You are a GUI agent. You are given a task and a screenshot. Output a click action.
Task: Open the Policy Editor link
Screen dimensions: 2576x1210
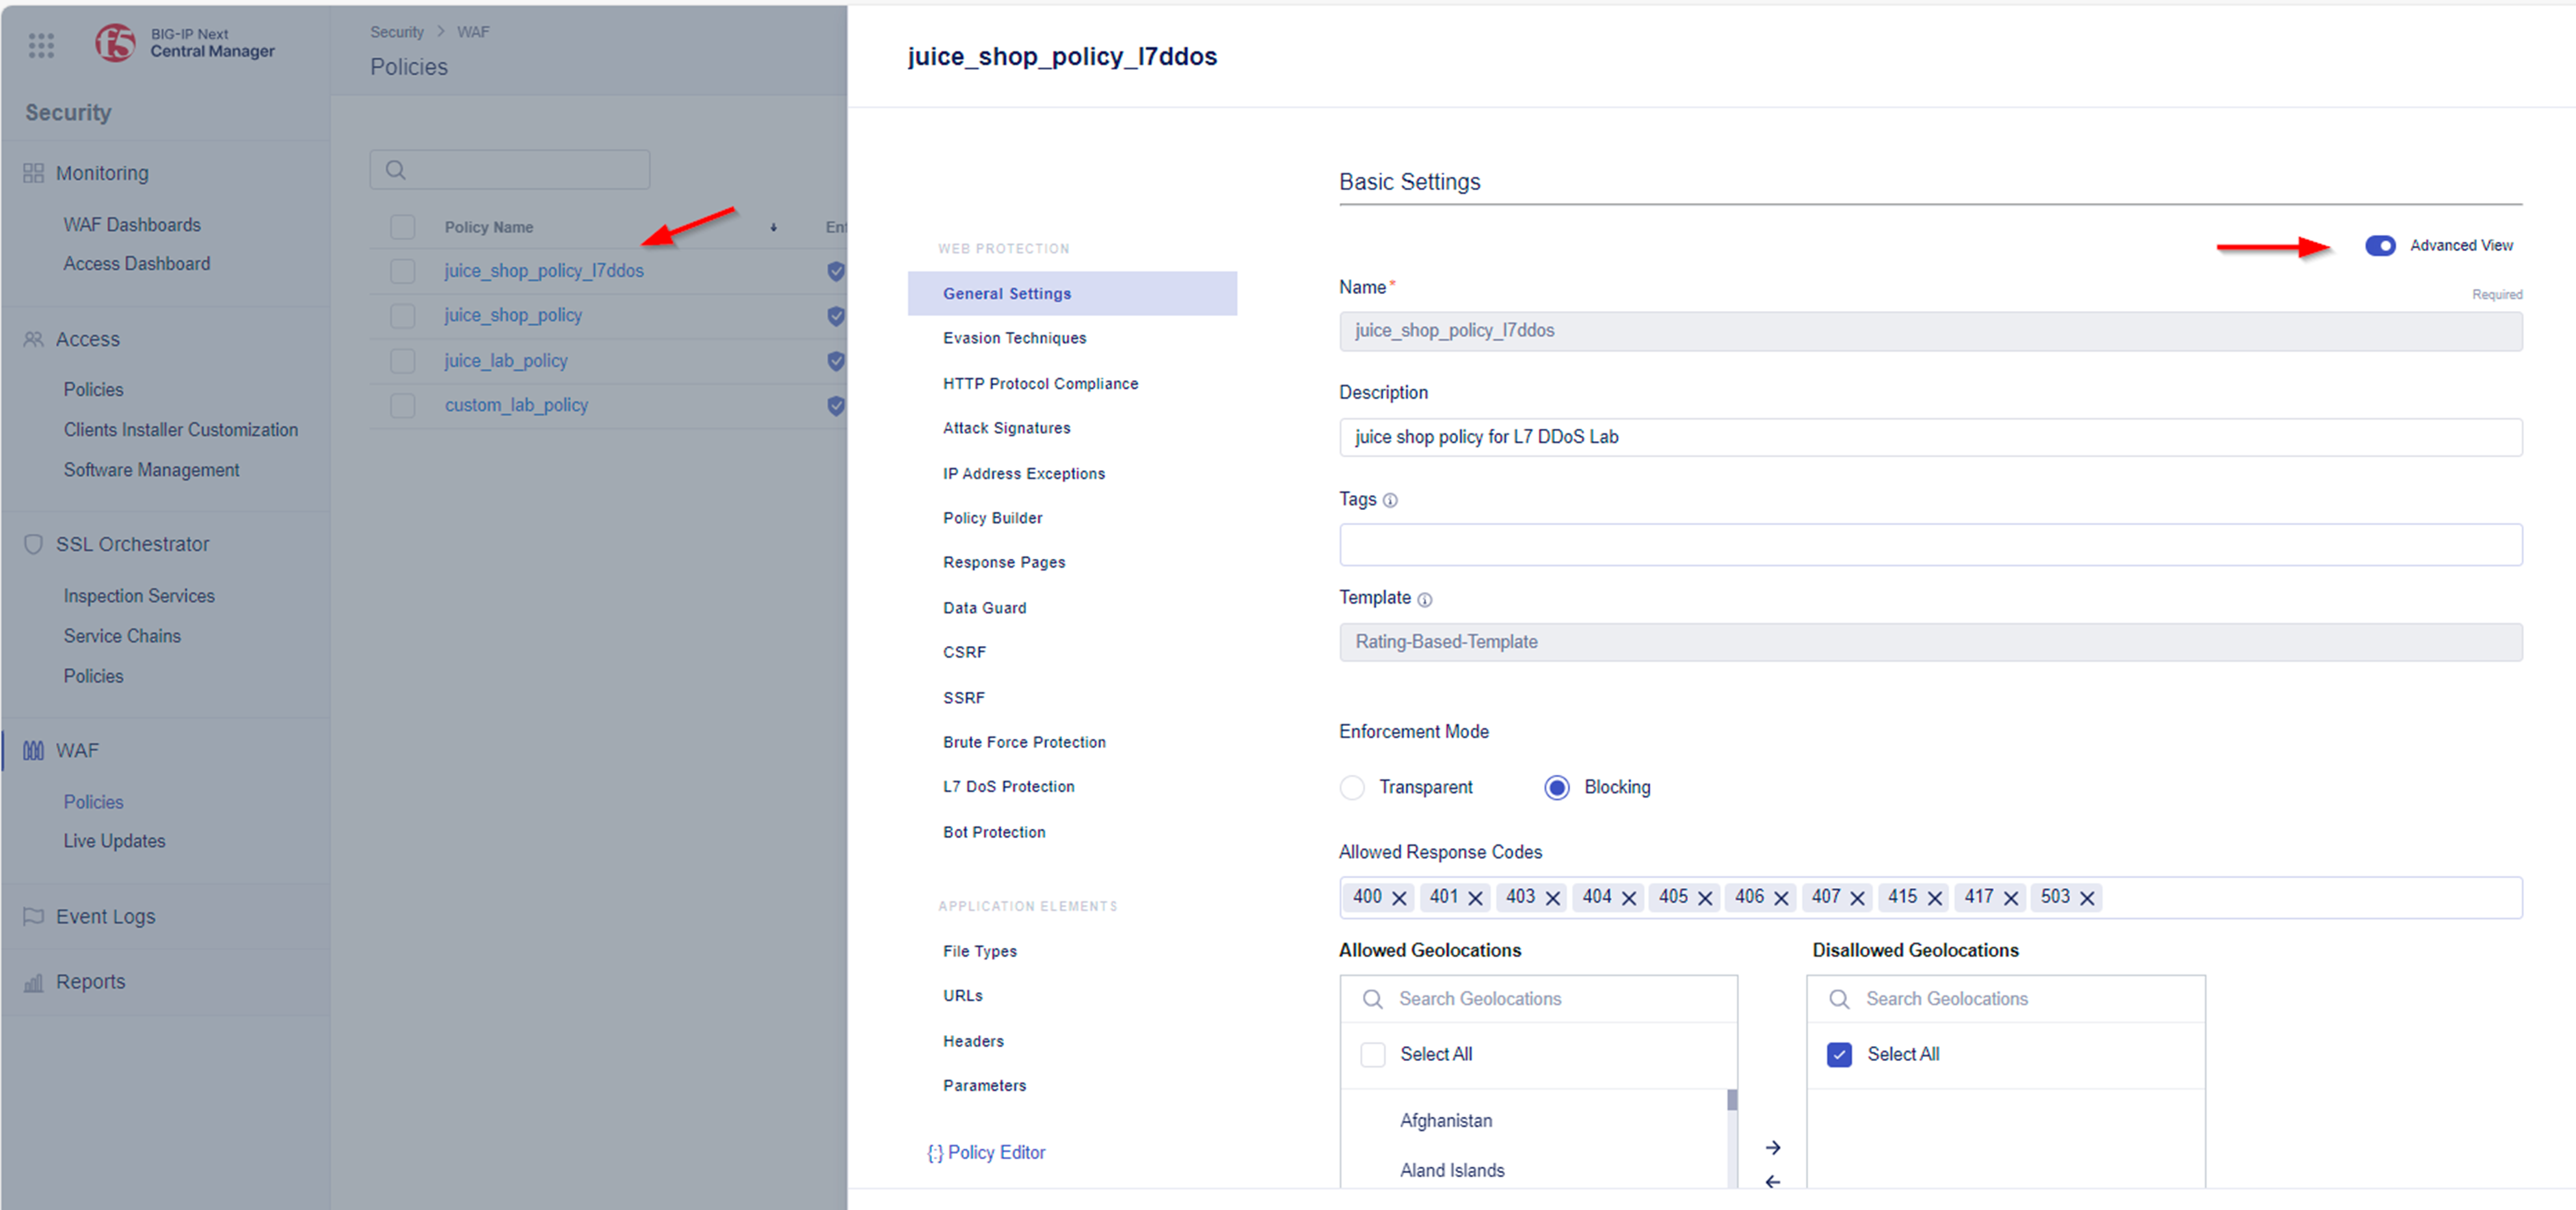986,1152
